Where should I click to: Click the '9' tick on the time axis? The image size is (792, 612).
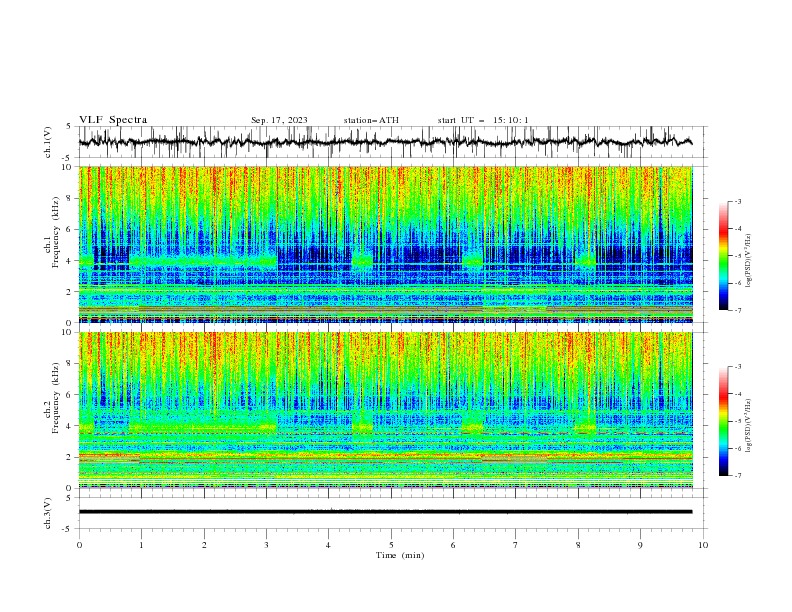tap(640, 545)
